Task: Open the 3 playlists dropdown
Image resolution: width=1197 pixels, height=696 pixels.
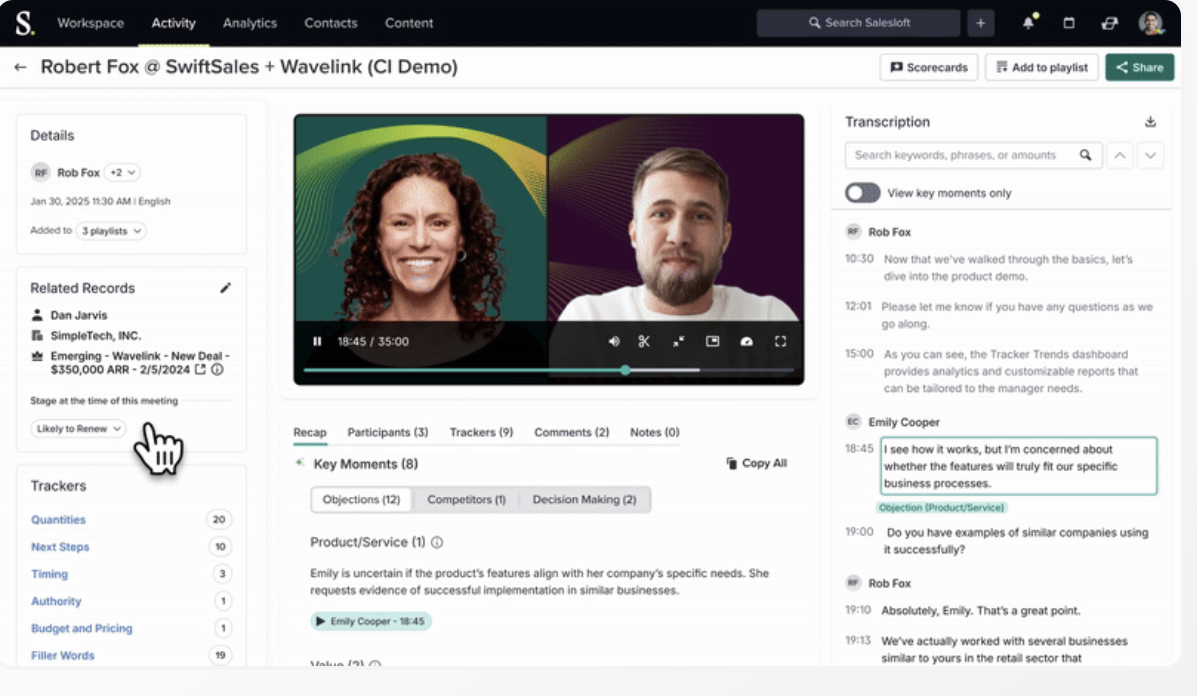Action: [x=111, y=230]
